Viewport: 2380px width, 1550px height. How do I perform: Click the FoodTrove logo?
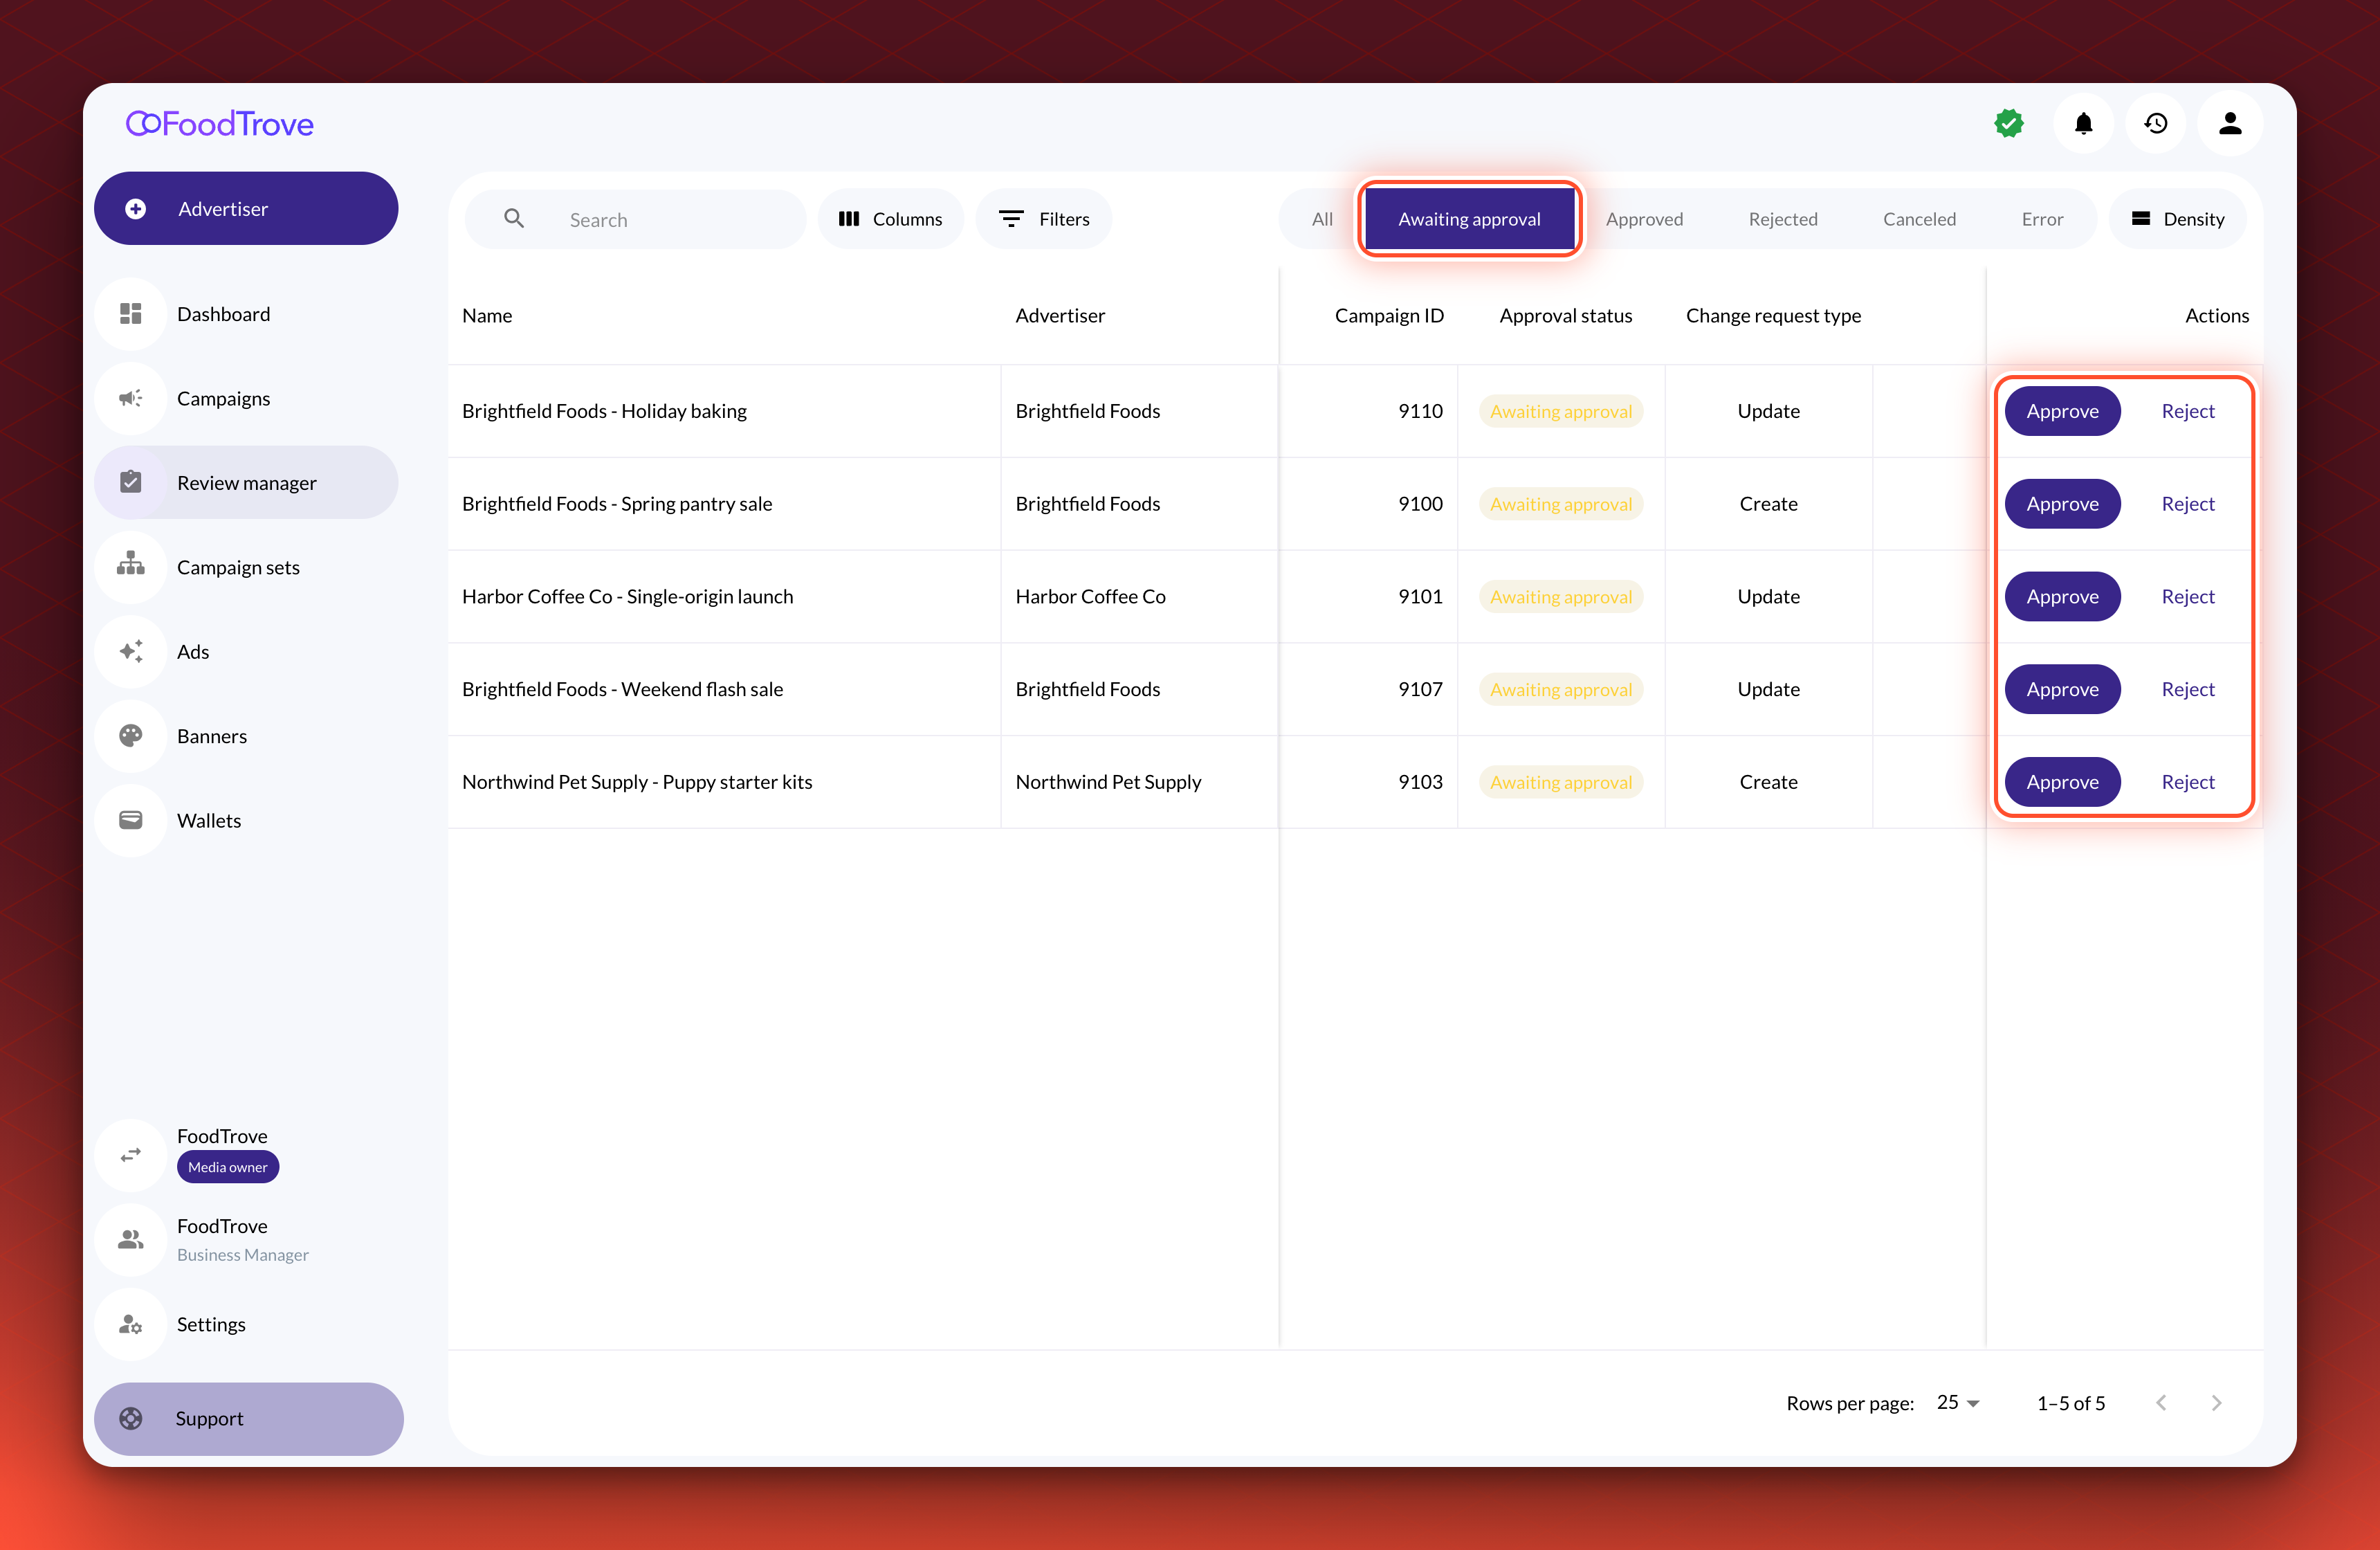pos(220,124)
